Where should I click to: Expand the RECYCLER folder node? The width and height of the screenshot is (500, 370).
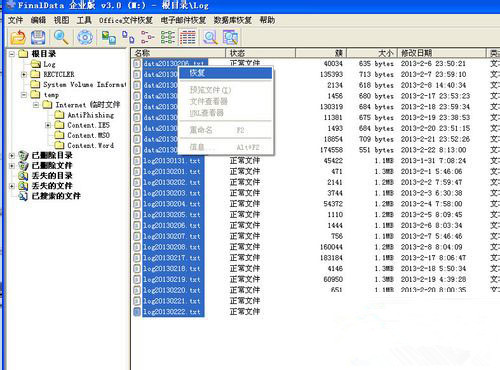(24, 74)
